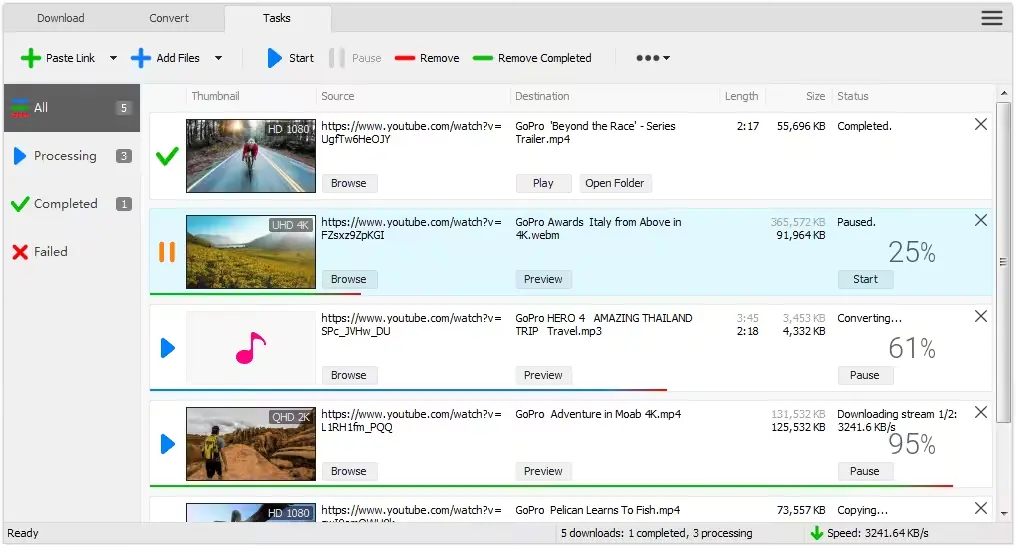Click the blue play icon on Thailand task
This screenshot has height=547, width=1016.
[167, 348]
